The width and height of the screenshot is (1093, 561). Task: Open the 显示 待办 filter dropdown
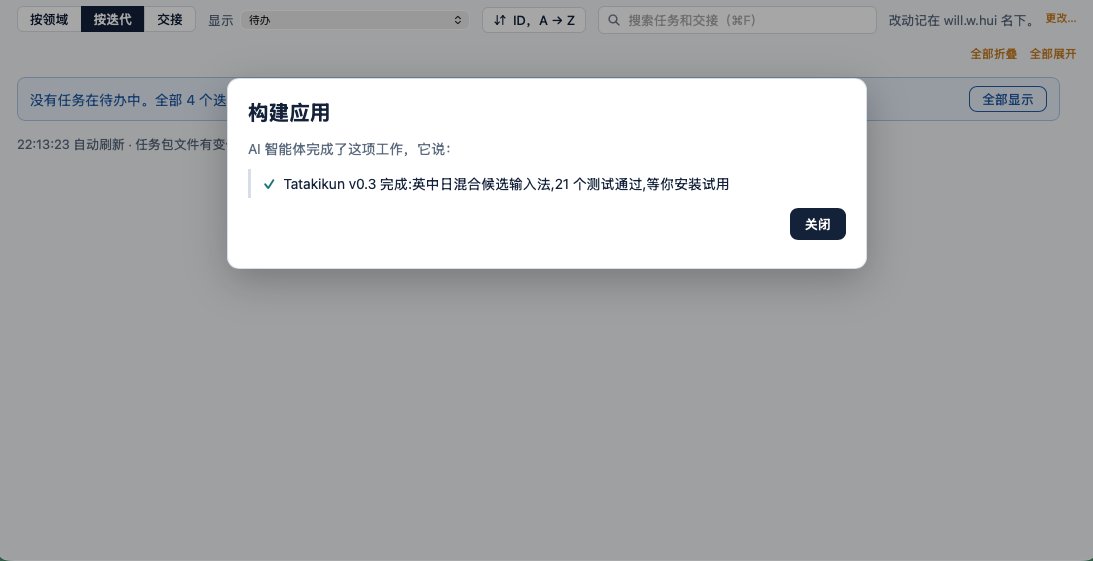click(355, 20)
